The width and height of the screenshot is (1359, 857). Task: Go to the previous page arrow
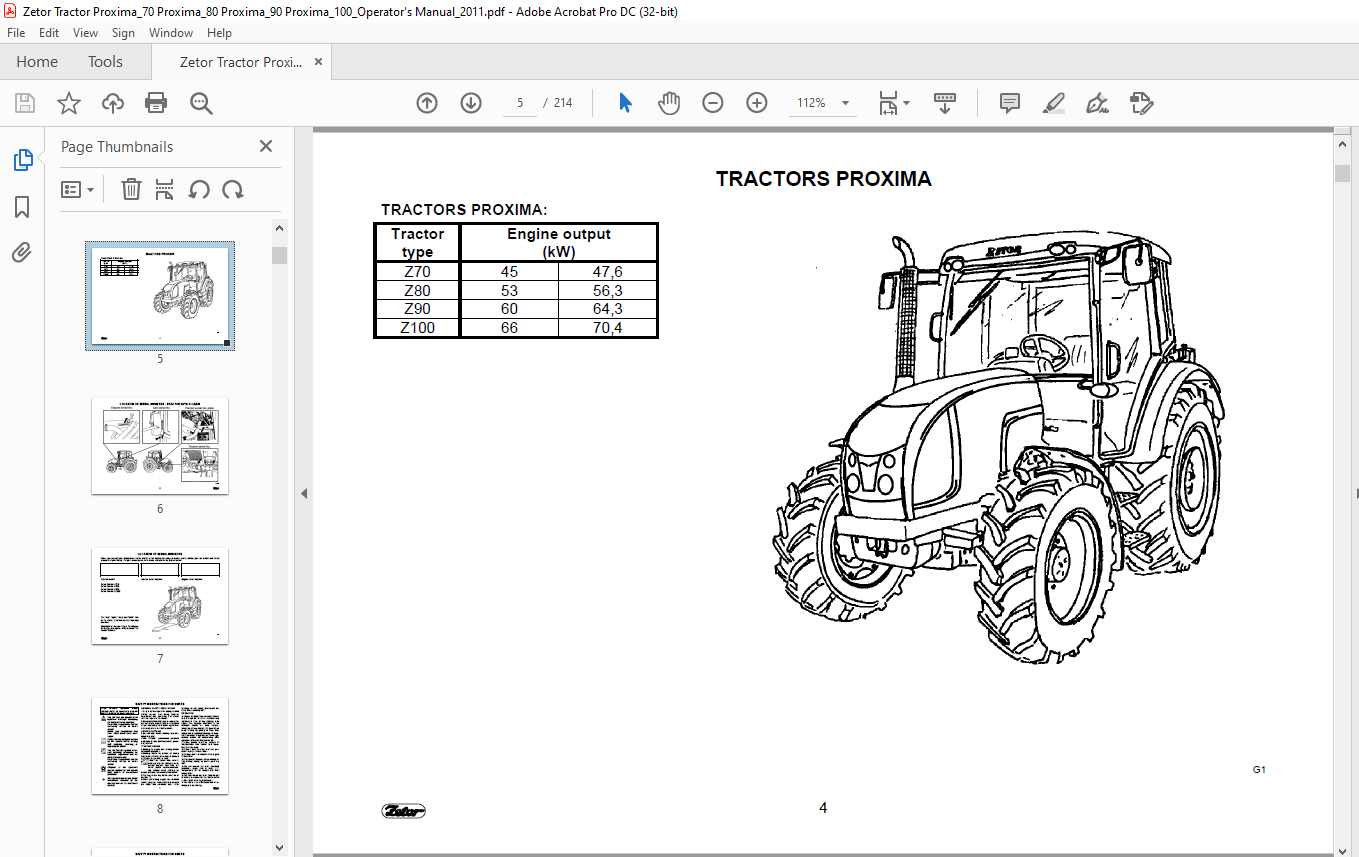click(x=427, y=103)
